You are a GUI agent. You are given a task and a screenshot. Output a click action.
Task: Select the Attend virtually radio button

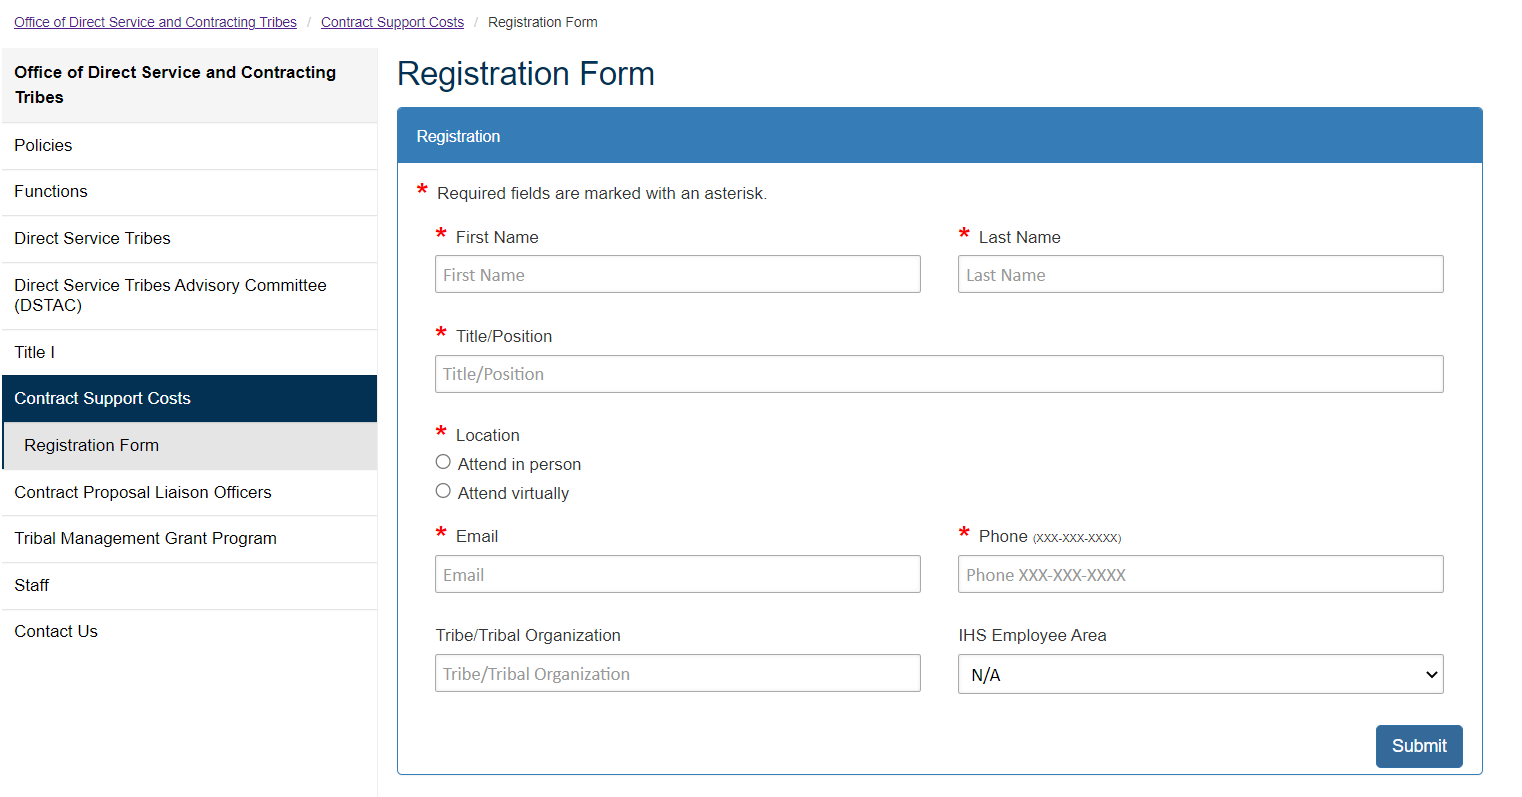[443, 491]
